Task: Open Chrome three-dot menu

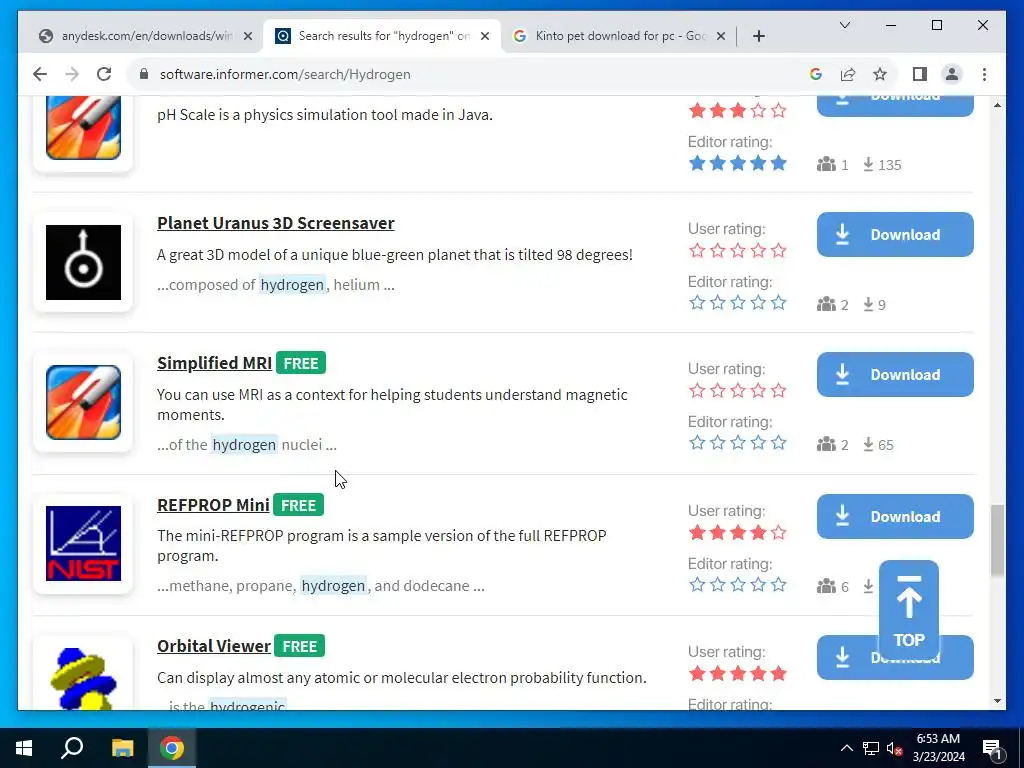Action: 984,74
